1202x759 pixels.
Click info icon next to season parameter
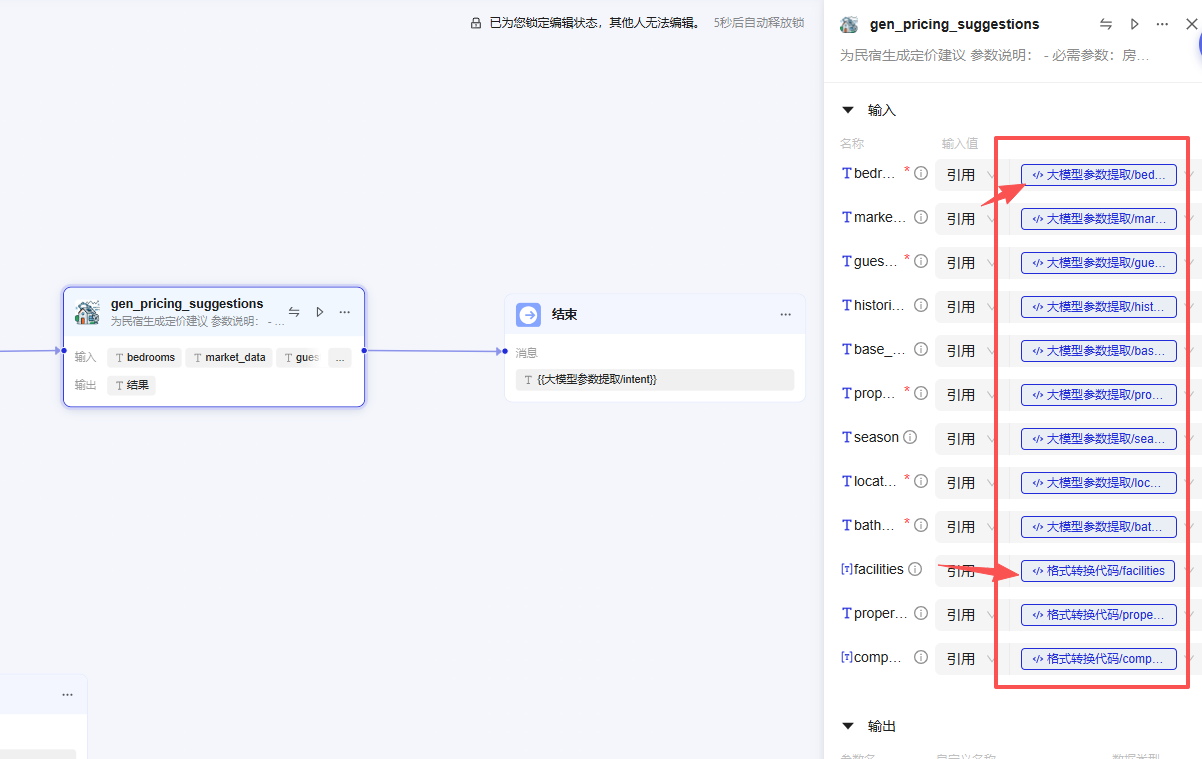click(910, 437)
